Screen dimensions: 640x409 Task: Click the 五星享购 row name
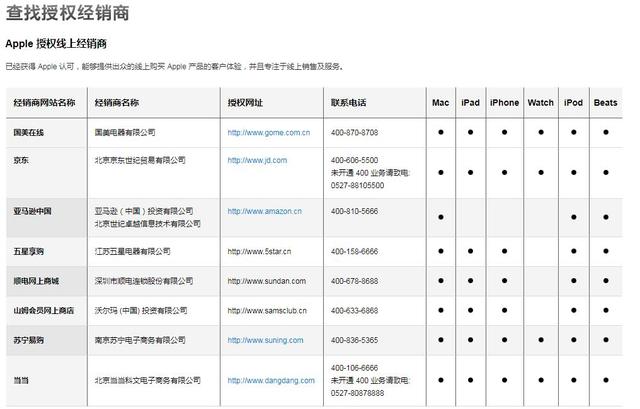click(28, 252)
